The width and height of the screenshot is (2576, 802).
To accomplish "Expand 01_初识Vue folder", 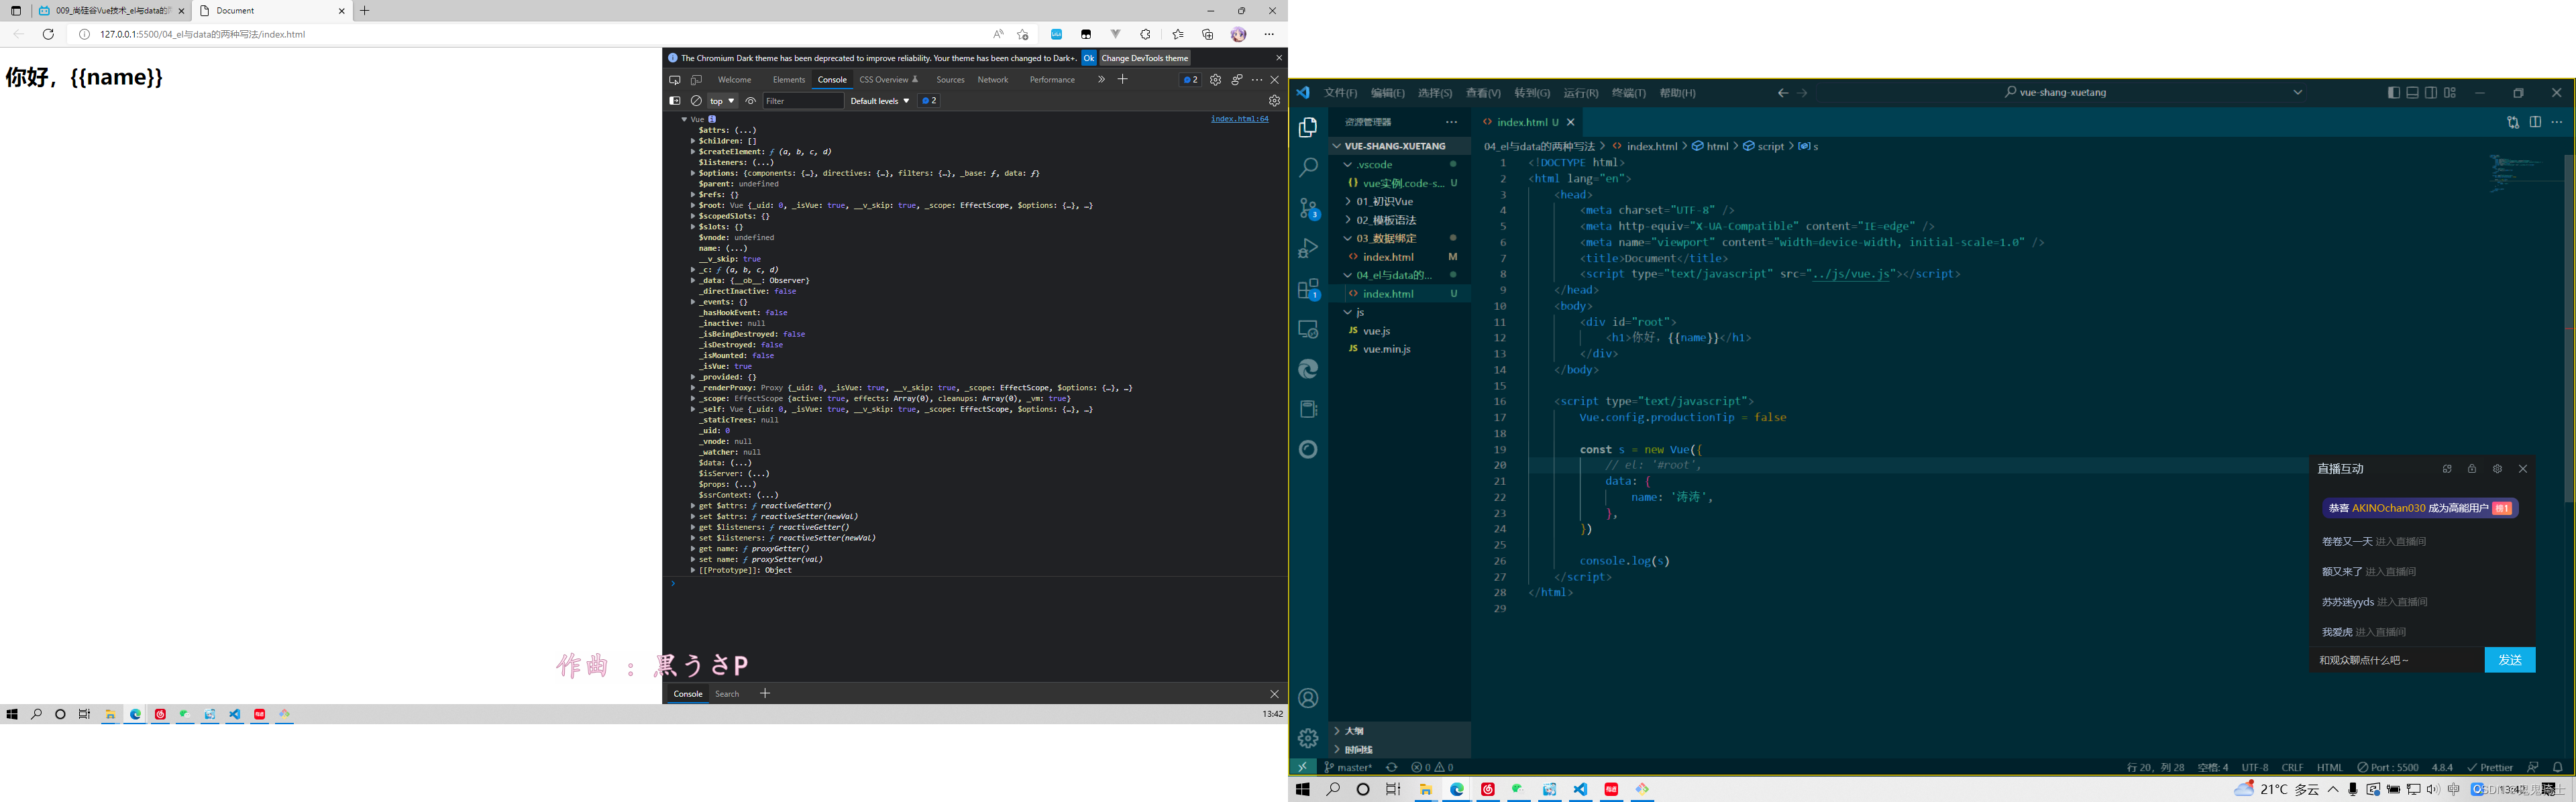I will (1399, 201).
